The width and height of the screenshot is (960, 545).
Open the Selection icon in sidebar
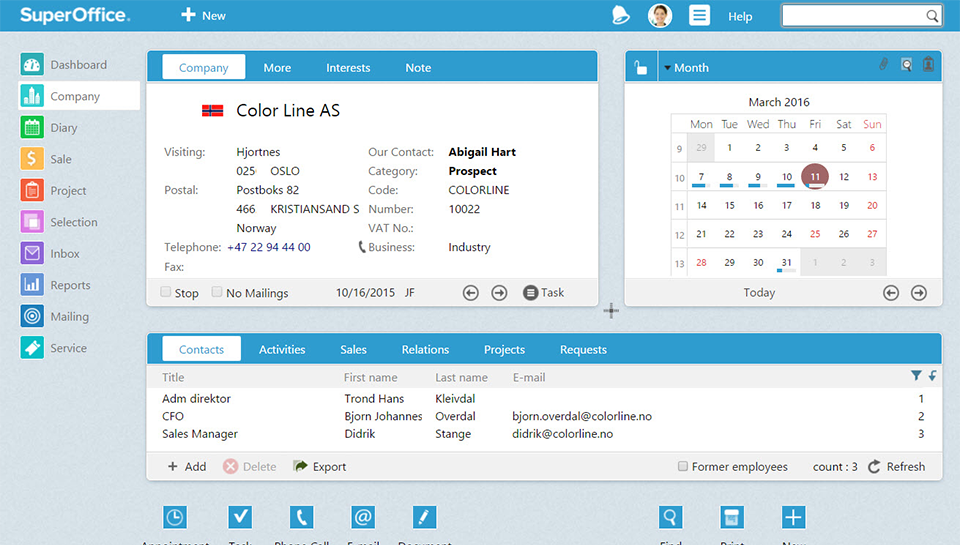click(x=32, y=222)
